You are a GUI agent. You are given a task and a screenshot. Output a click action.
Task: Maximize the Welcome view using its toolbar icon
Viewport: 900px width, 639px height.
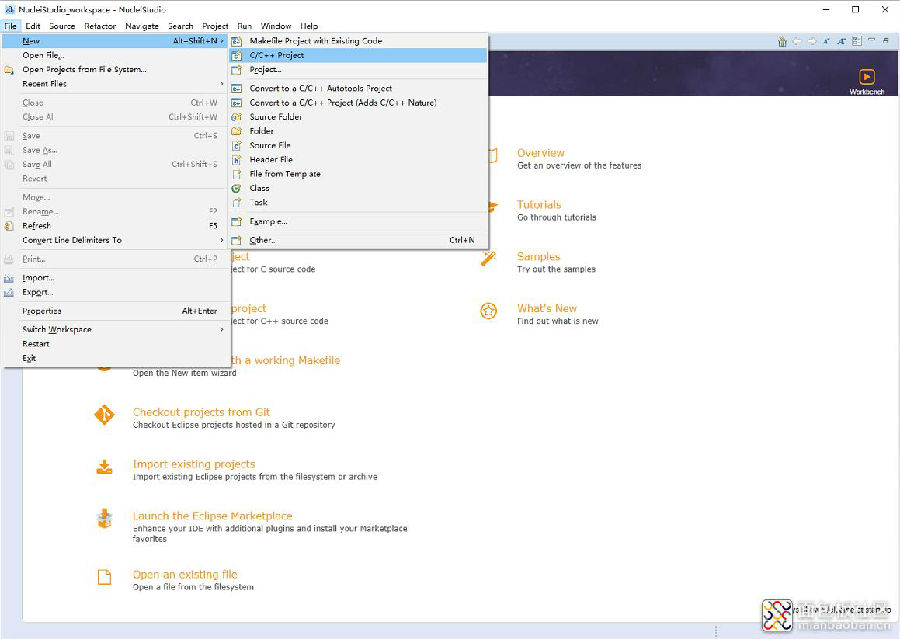(886, 40)
